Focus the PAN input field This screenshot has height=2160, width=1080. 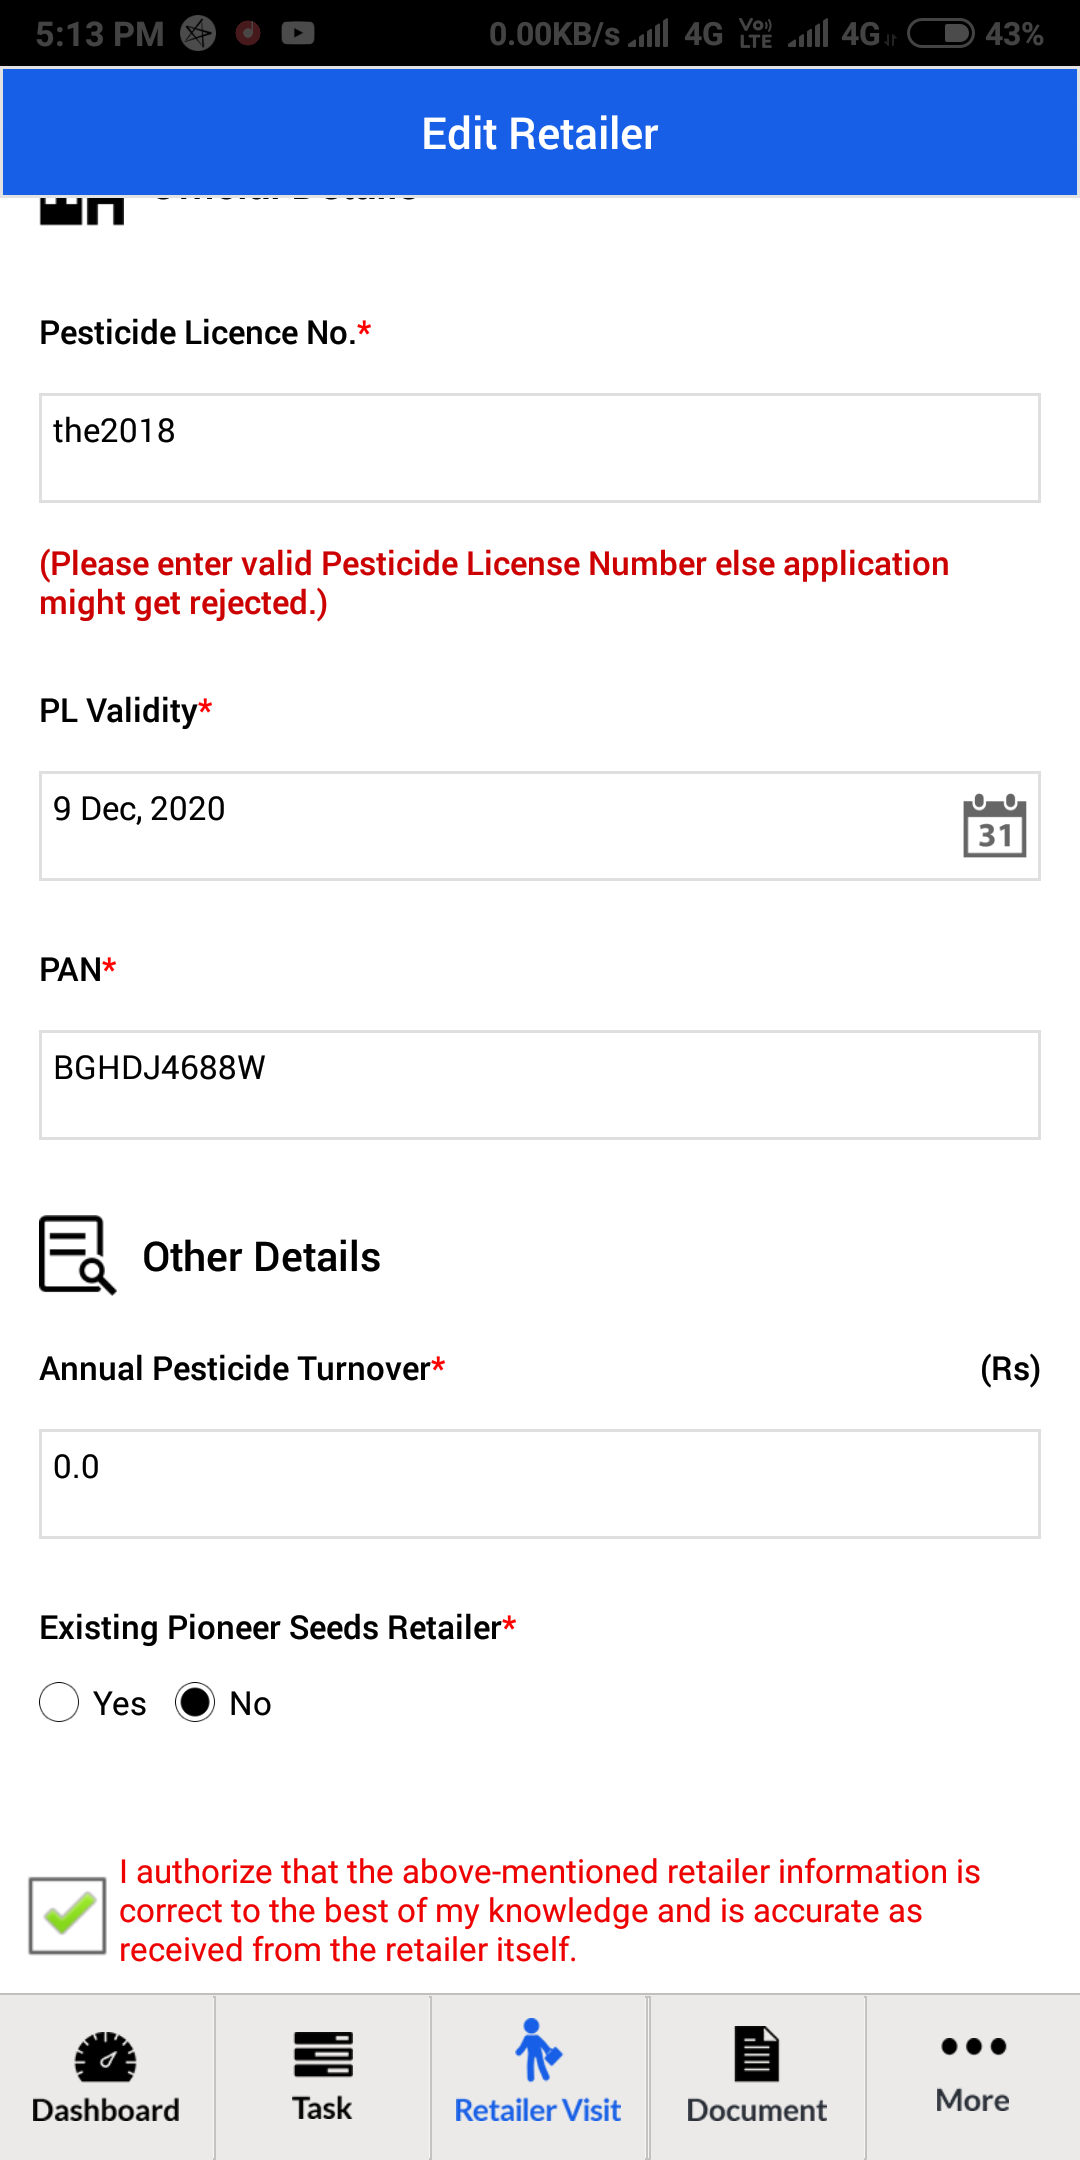[x=540, y=1085]
